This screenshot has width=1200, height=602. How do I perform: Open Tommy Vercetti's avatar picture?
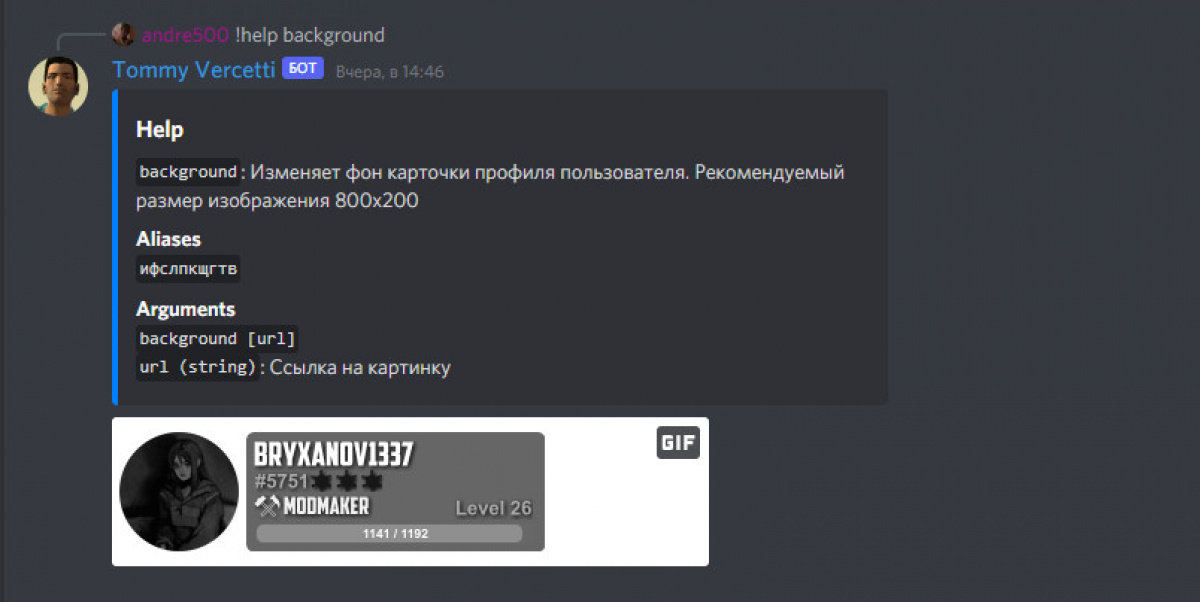58,86
